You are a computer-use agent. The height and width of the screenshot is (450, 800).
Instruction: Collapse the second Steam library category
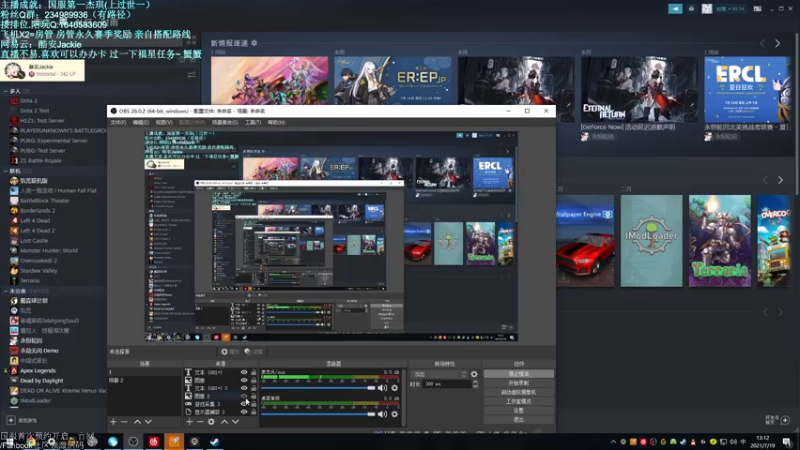coord(6,171)
